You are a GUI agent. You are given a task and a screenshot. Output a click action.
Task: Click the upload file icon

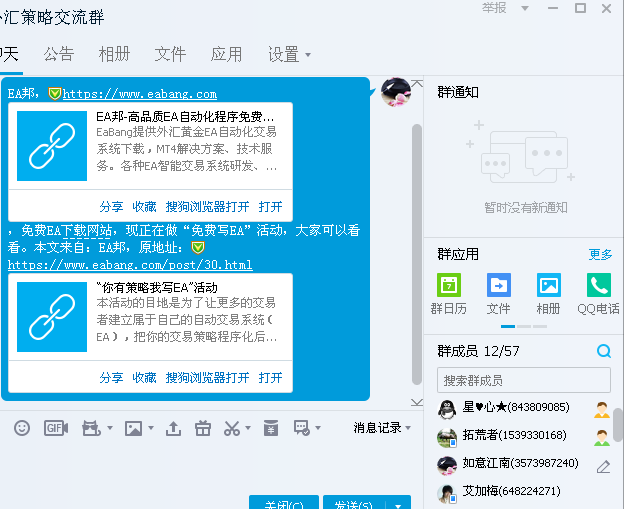tap(173, 428)
